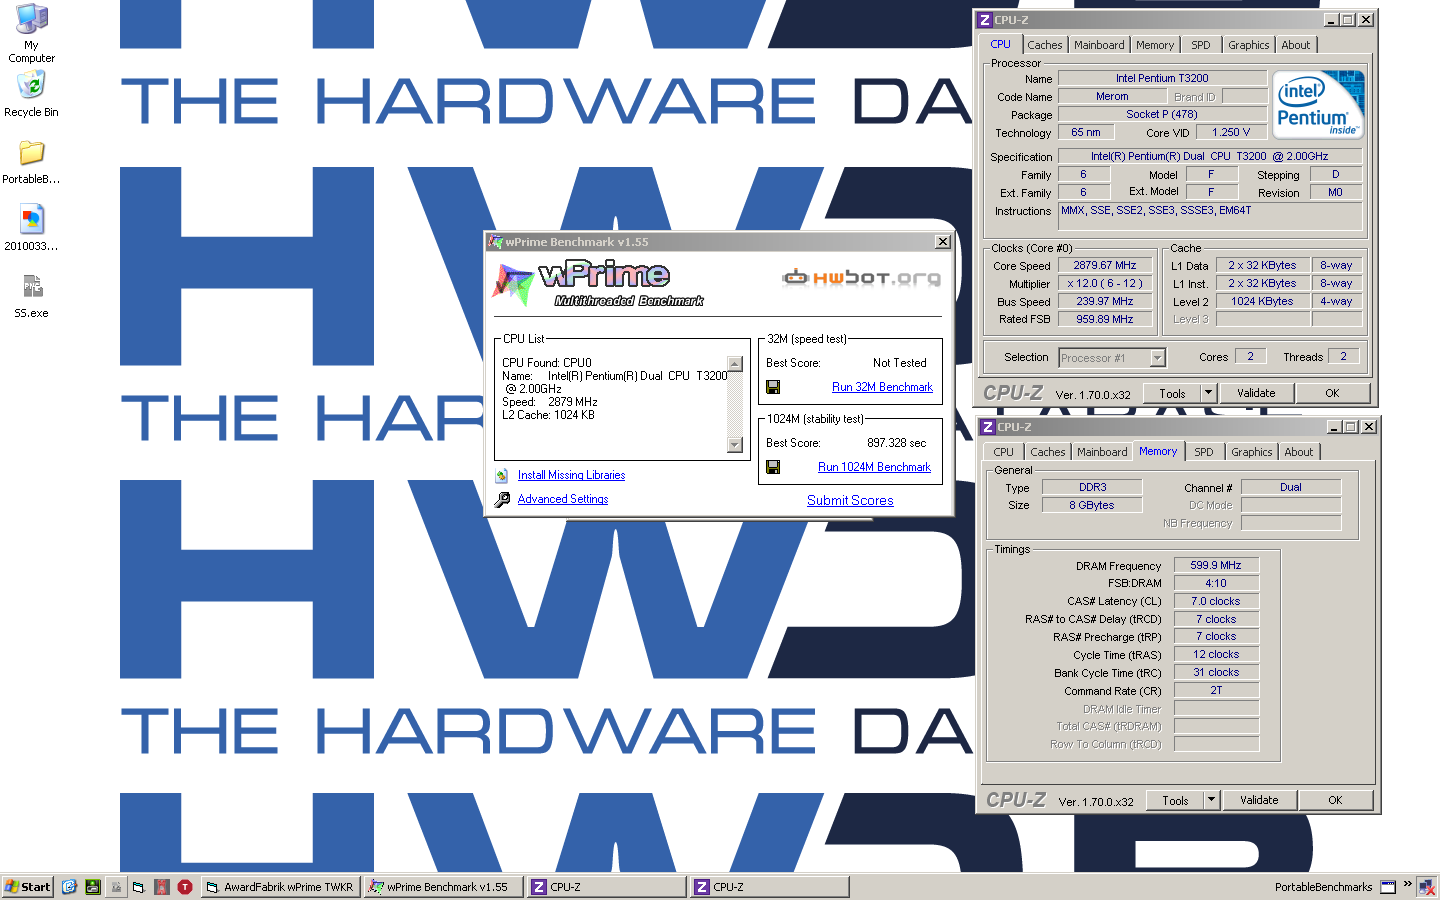Open the SPD tab in top CPU-Z window
The height and width of the screenshot is (900, 1440).
click(1201, 45)
